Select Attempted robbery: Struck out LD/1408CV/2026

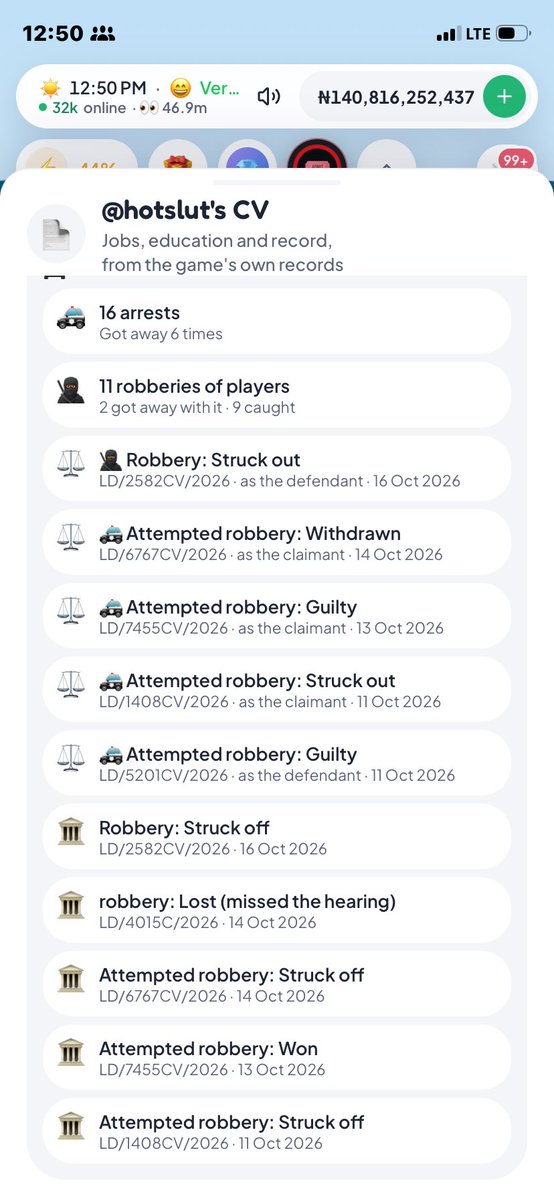276,689
